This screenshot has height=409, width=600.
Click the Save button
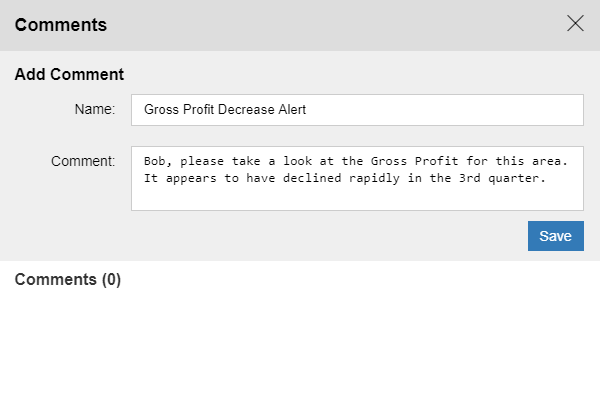pyautogui.click(x=555, y=236)
